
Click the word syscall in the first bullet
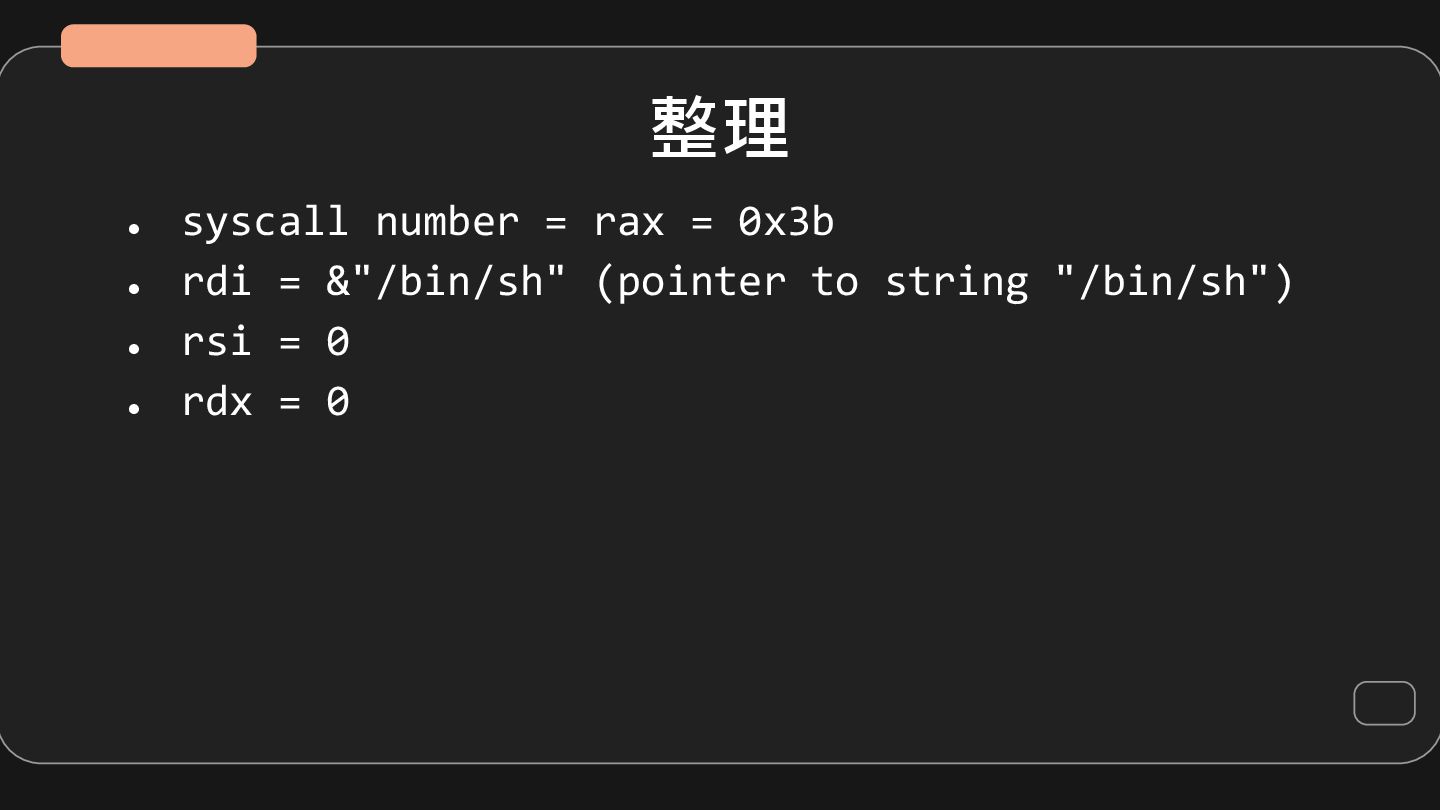point(265,222)
